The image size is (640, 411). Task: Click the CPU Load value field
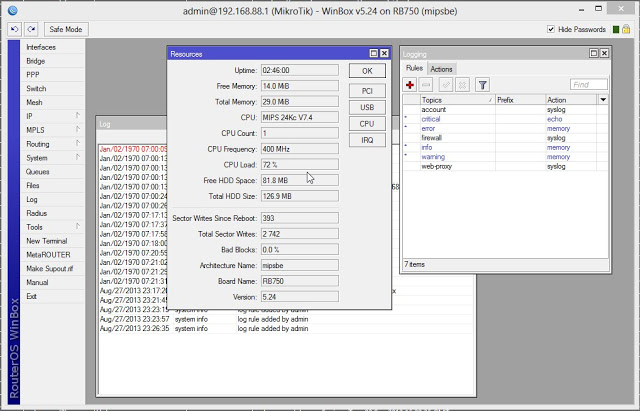300,165
